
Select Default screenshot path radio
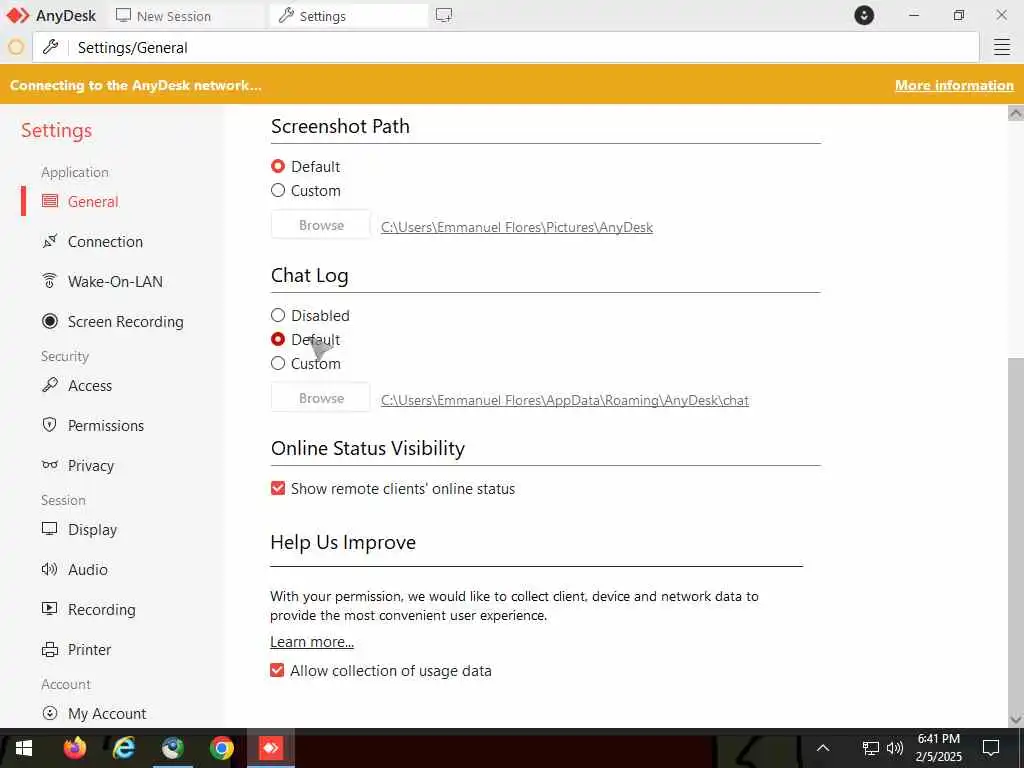pos(278,166)
